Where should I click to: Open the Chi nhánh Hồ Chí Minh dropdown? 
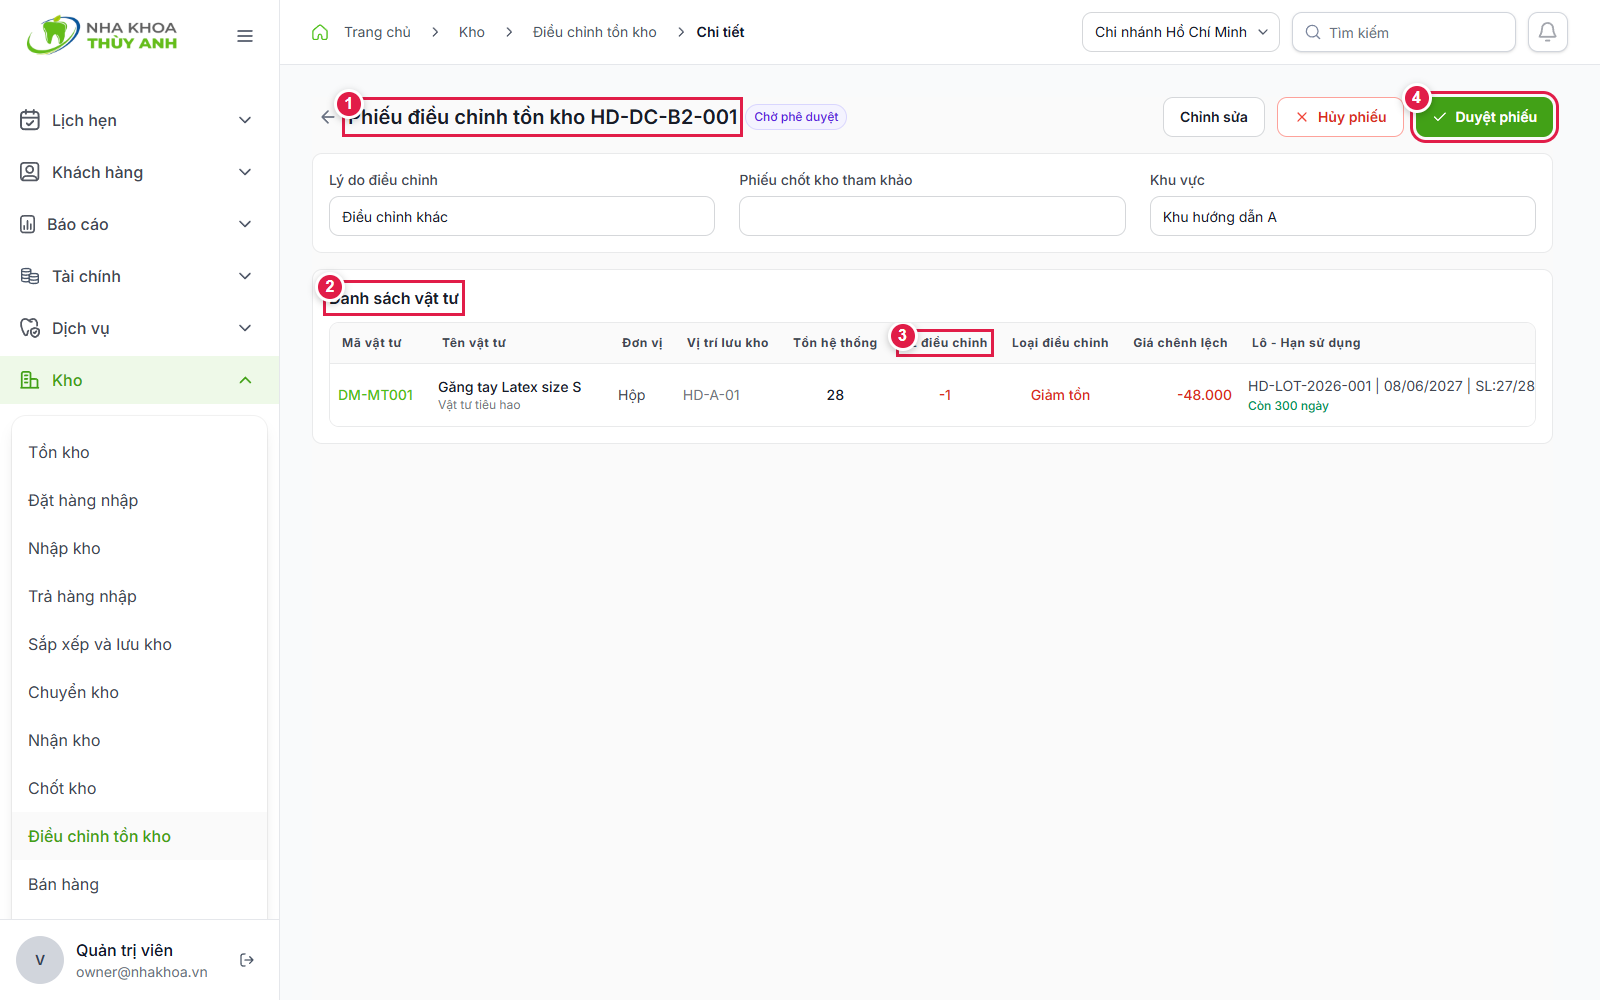tap(1181, 32)
